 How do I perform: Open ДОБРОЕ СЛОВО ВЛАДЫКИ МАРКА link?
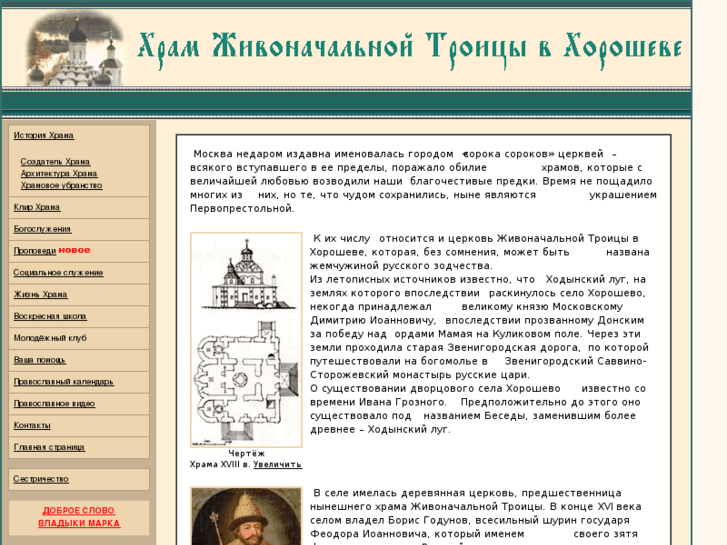click(79, 517)
